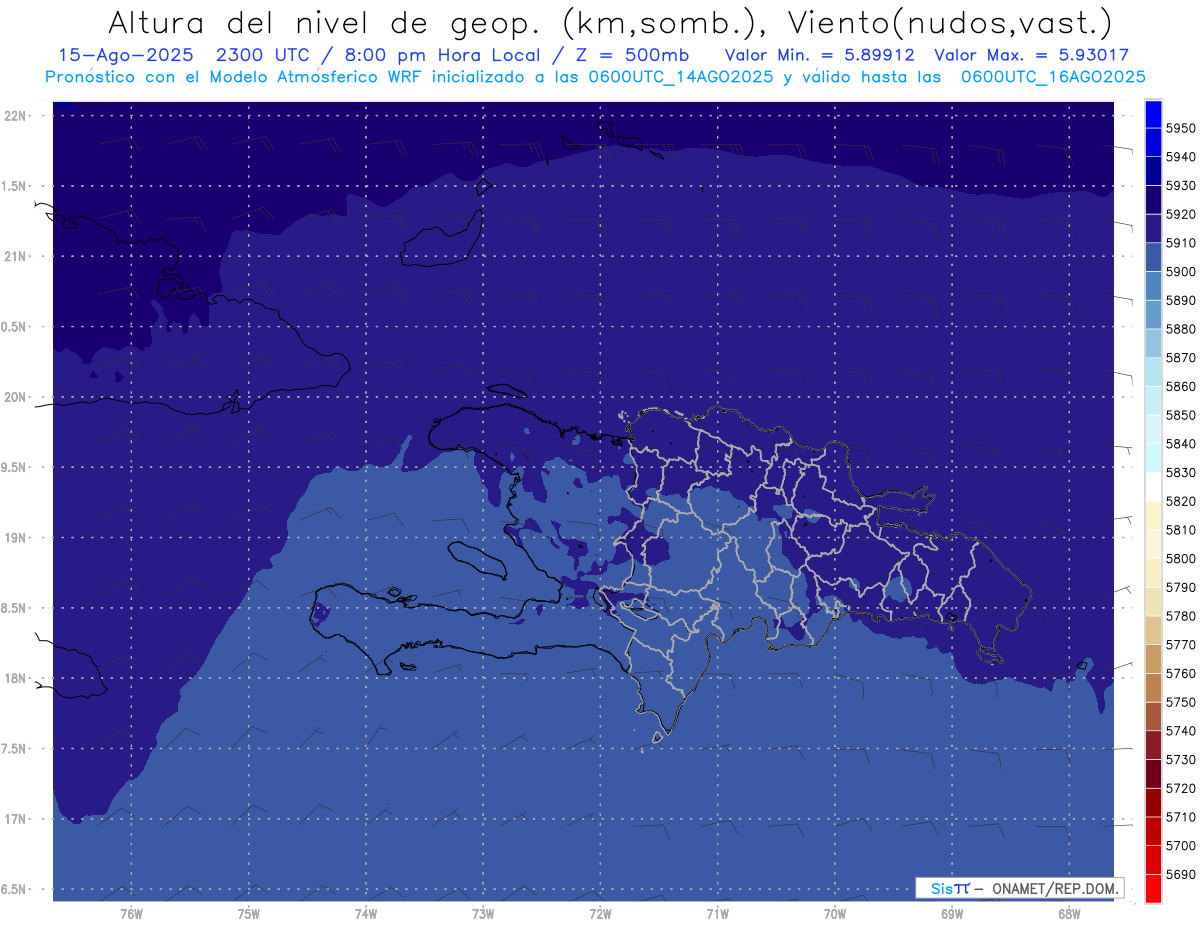Click the '1.5N' latitude label

click(x=14, y=186)
